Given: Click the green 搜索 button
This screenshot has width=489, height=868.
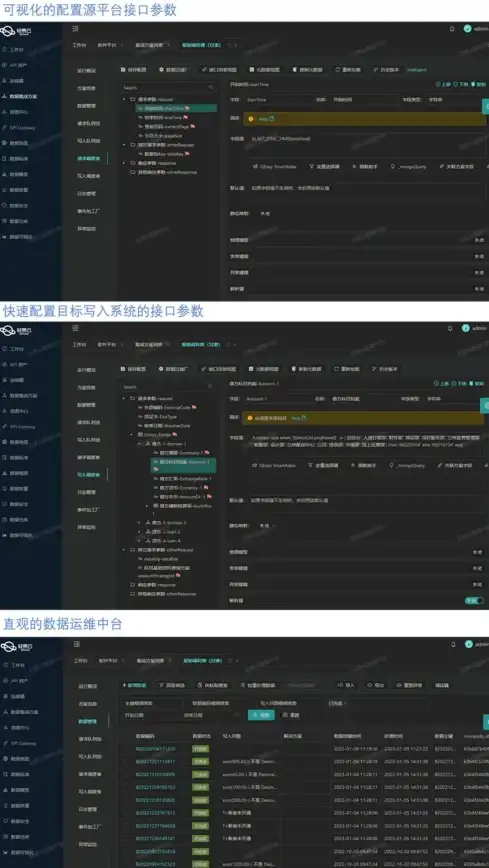Looking at the screenshot, I should 261,715.
